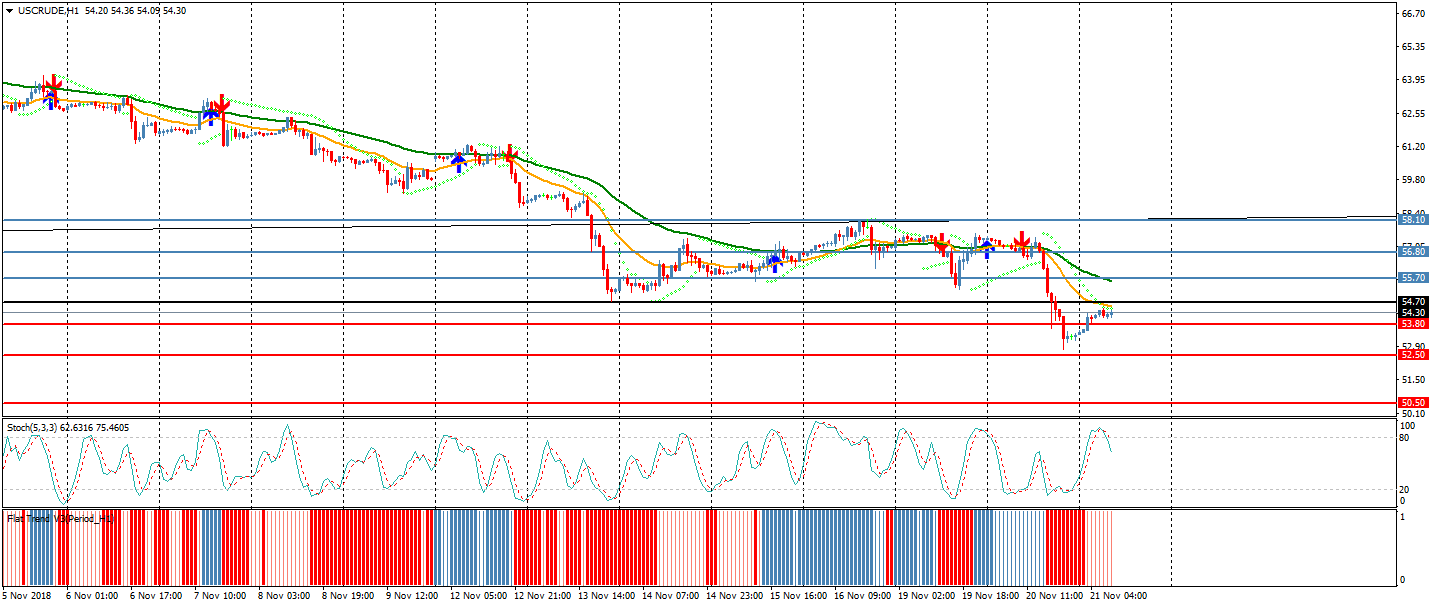Select the red 50.50 price level tag

1413,402
